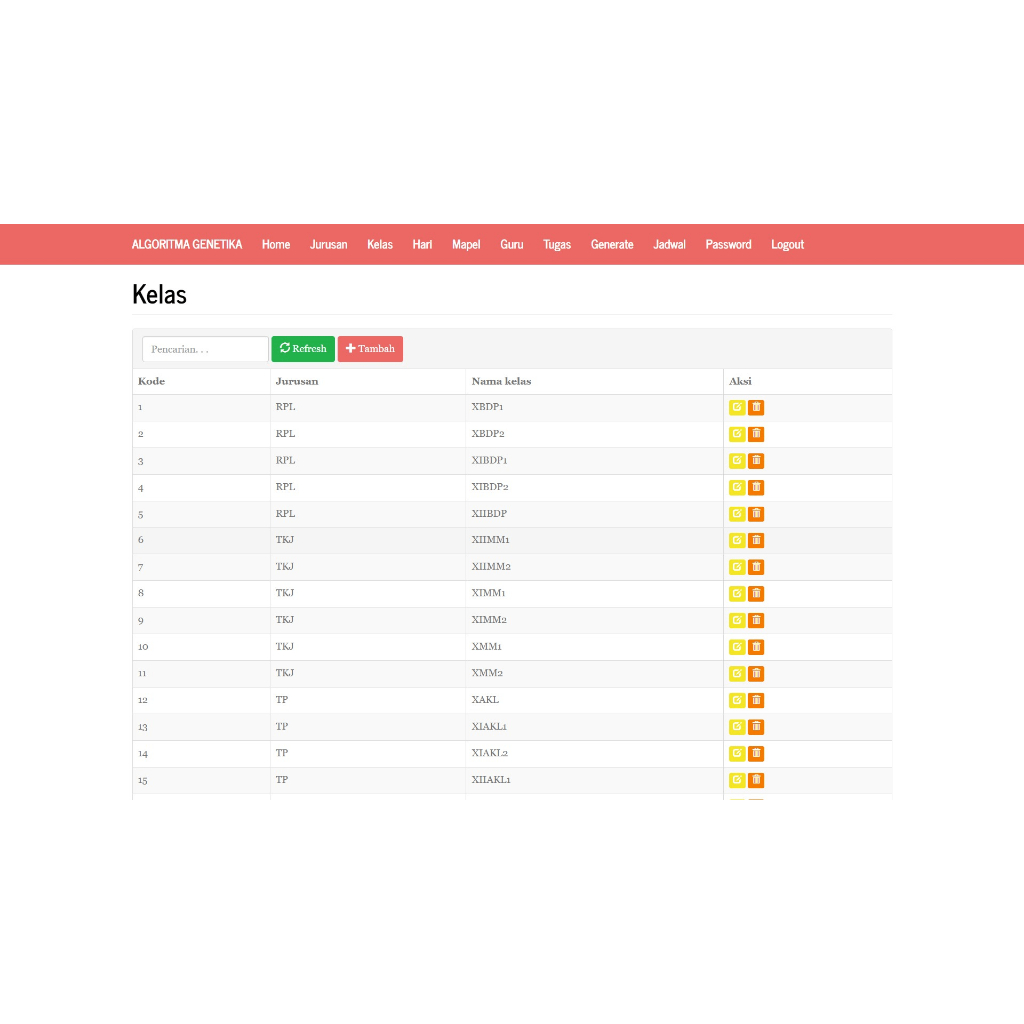The width and height of the screenshot is (1024, 1024).
Task: Delete the XIIBDP class row
Action: tap(756, 514)
